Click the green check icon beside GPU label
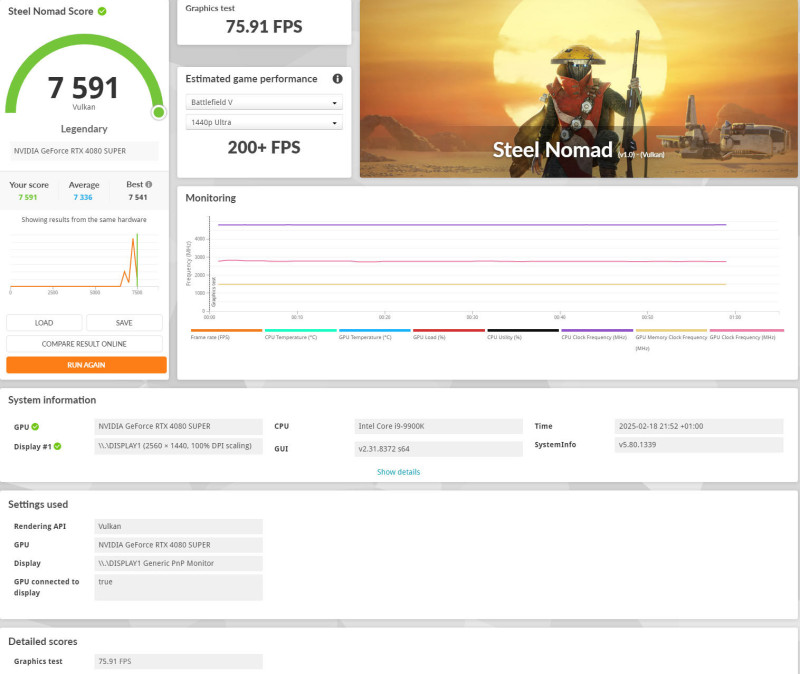 pyautogui.click(x=35, y=427)
